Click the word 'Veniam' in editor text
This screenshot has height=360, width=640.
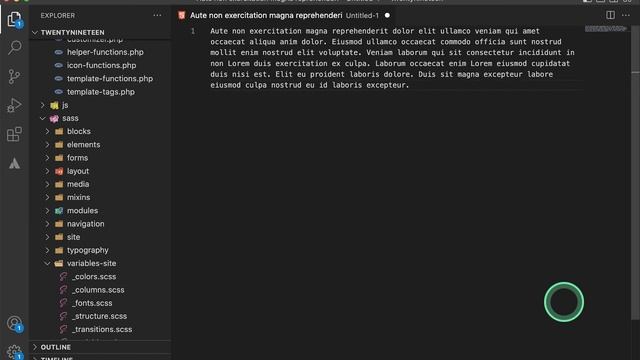[379, 53]
